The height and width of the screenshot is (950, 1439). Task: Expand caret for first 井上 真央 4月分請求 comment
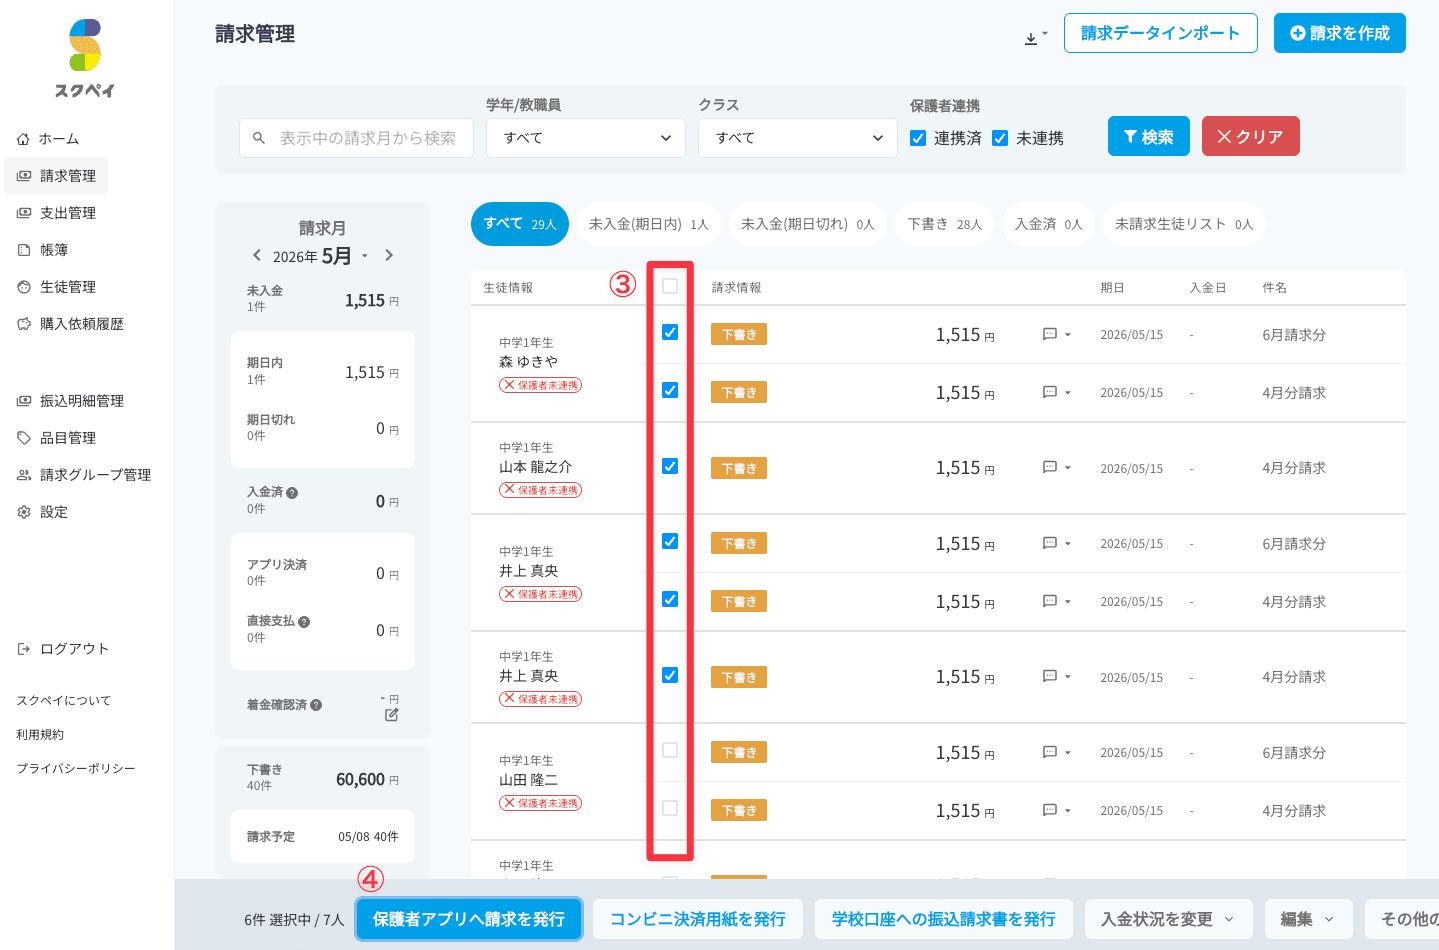click(1068, 602)
